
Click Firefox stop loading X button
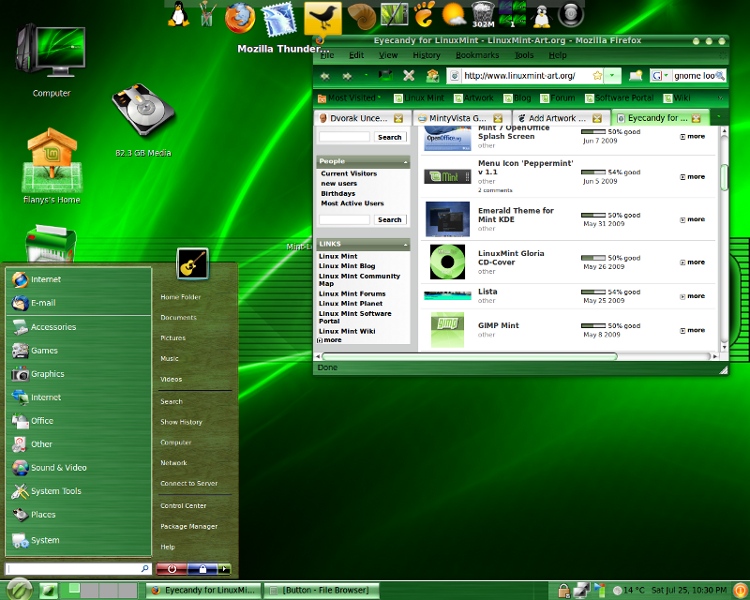point(408,76)
